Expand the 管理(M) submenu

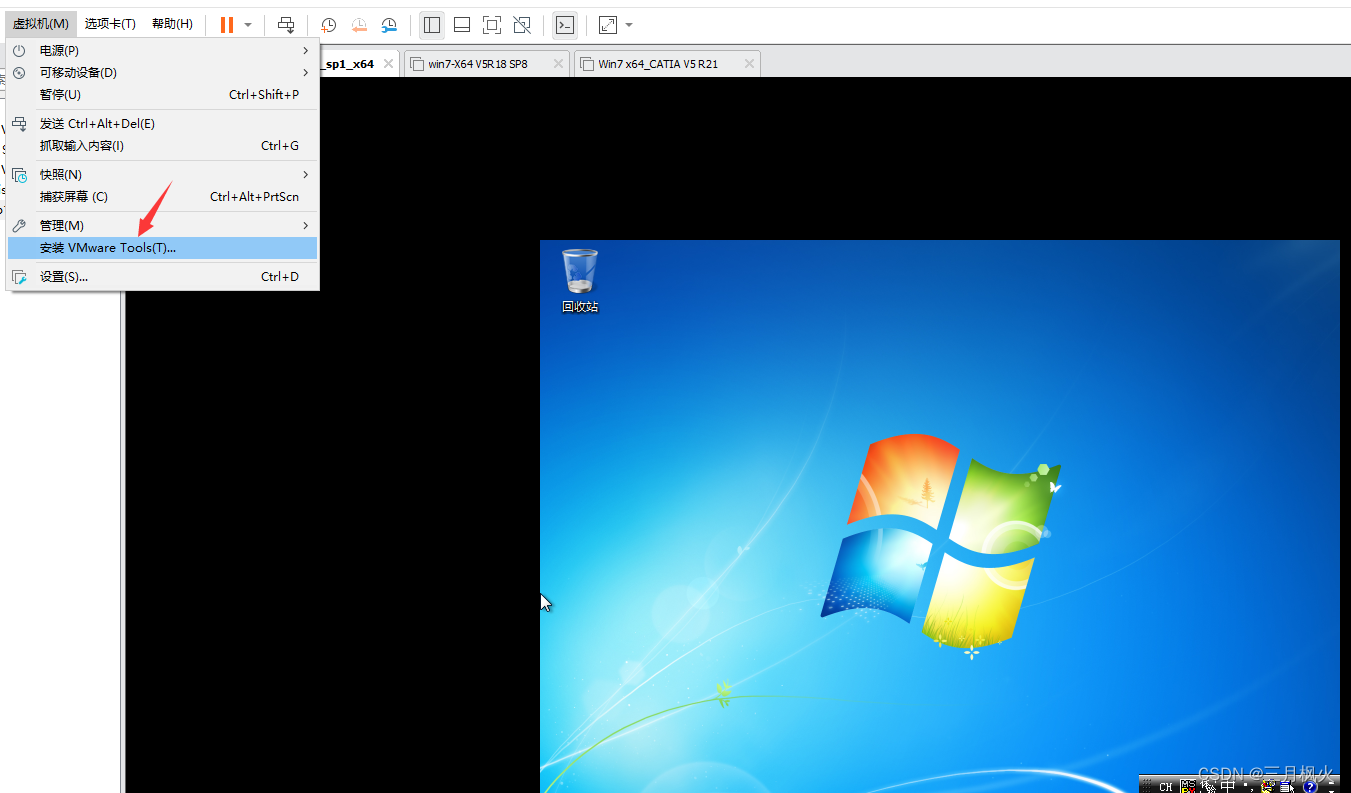pos(162,225)
